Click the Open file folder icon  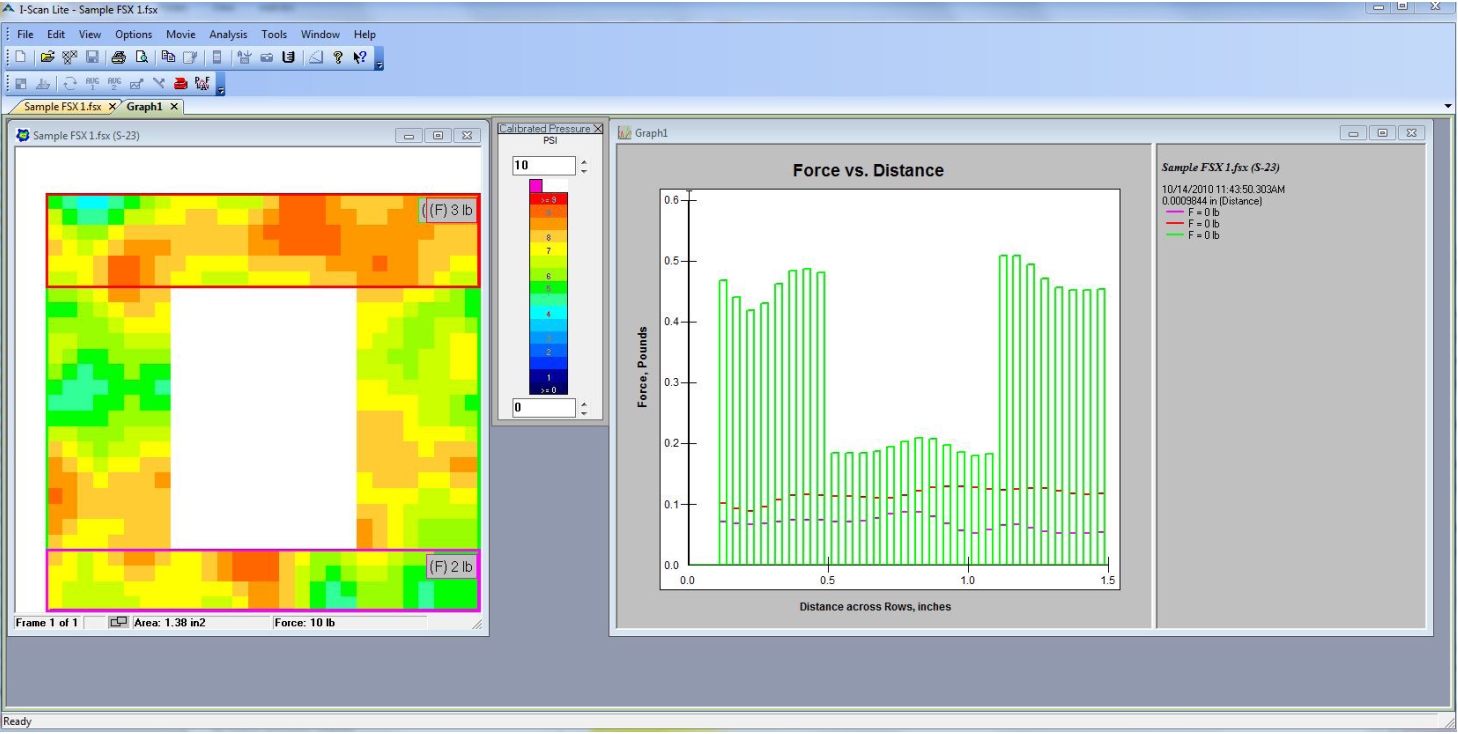(47, 58)
